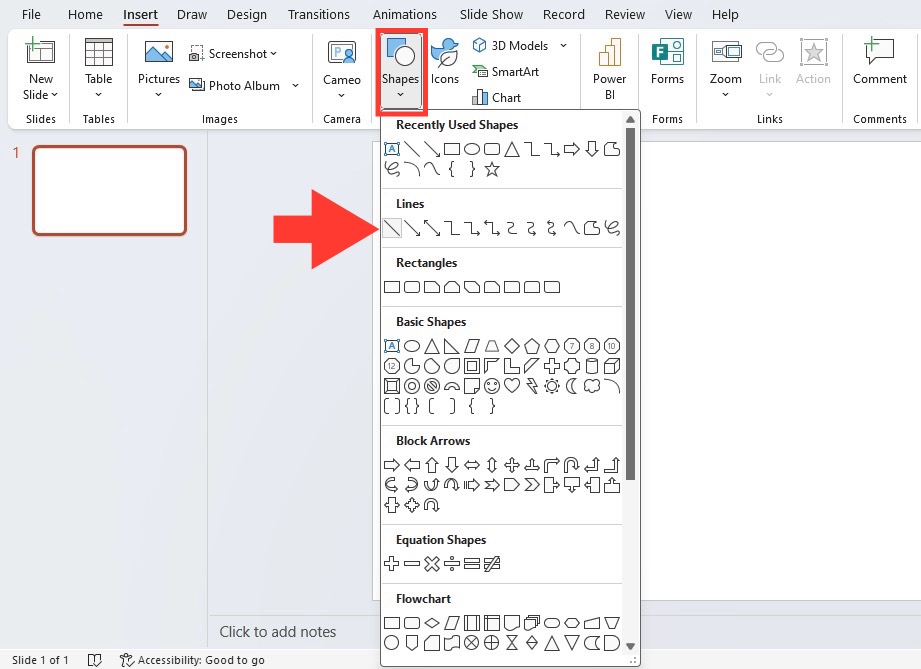Select the plain Rectangle under Rectangles
This screenshot has width=921, height=669.
[x=392, y=287]
